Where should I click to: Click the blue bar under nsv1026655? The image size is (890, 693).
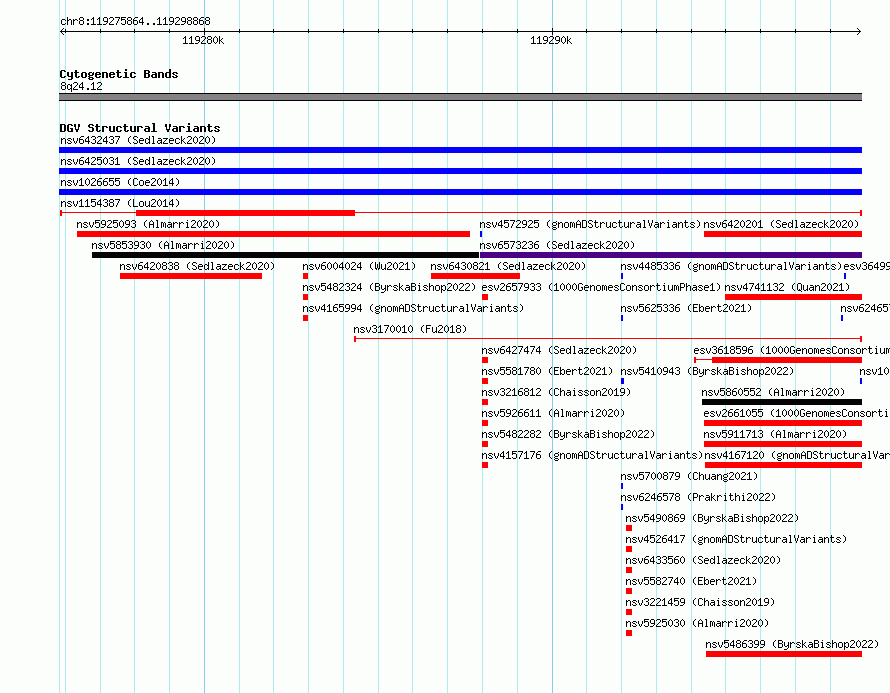460,192
